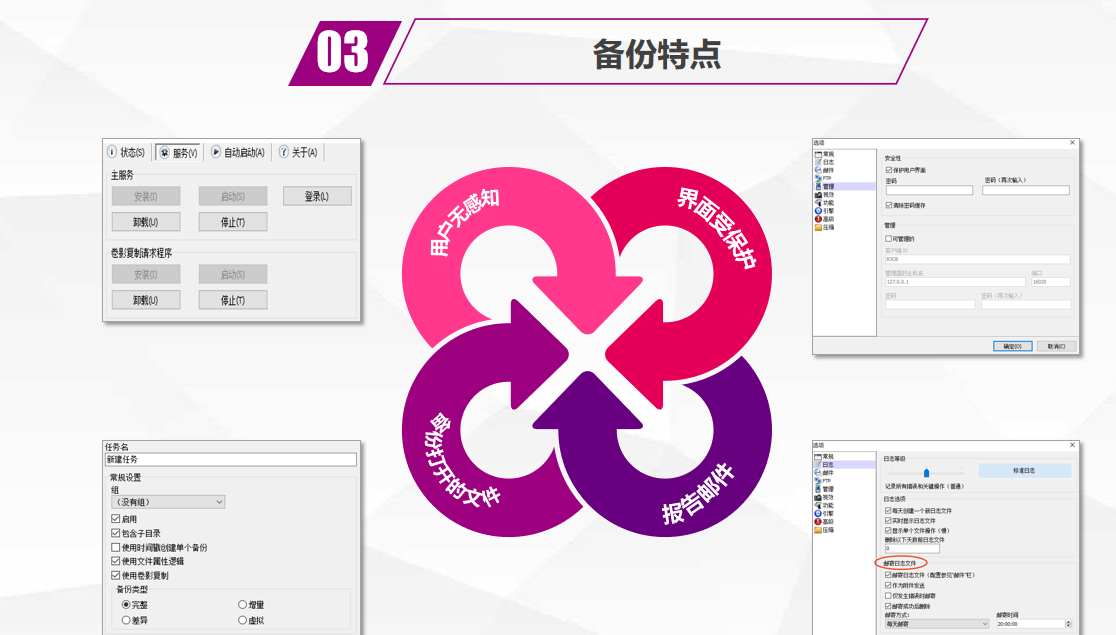Click the 关于(A) question mark icon
The image size is (1116, 635).
283,152
